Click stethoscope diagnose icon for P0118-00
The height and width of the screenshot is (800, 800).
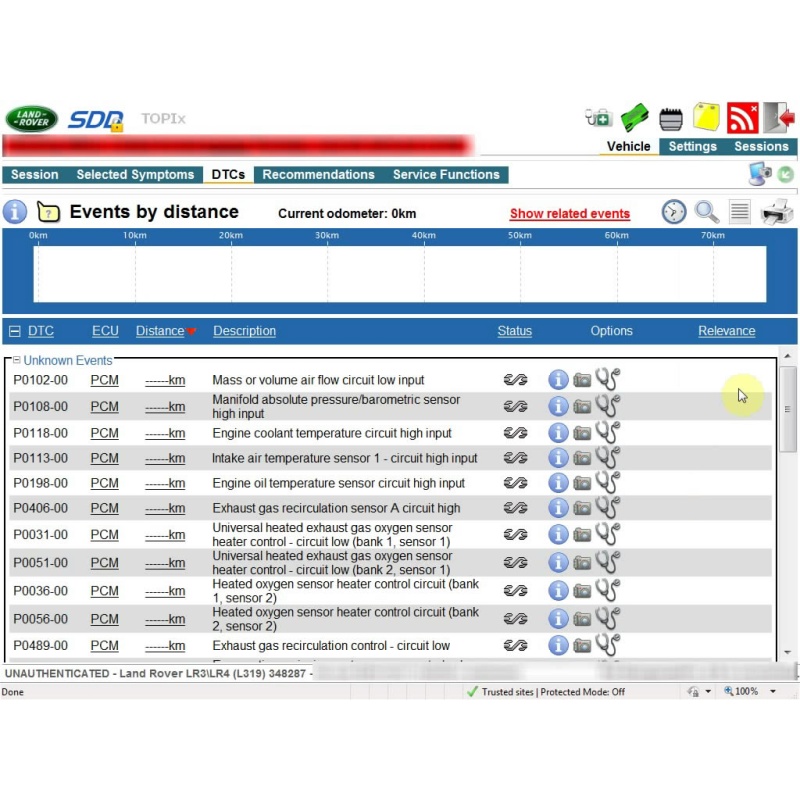(x=608, y=432)
